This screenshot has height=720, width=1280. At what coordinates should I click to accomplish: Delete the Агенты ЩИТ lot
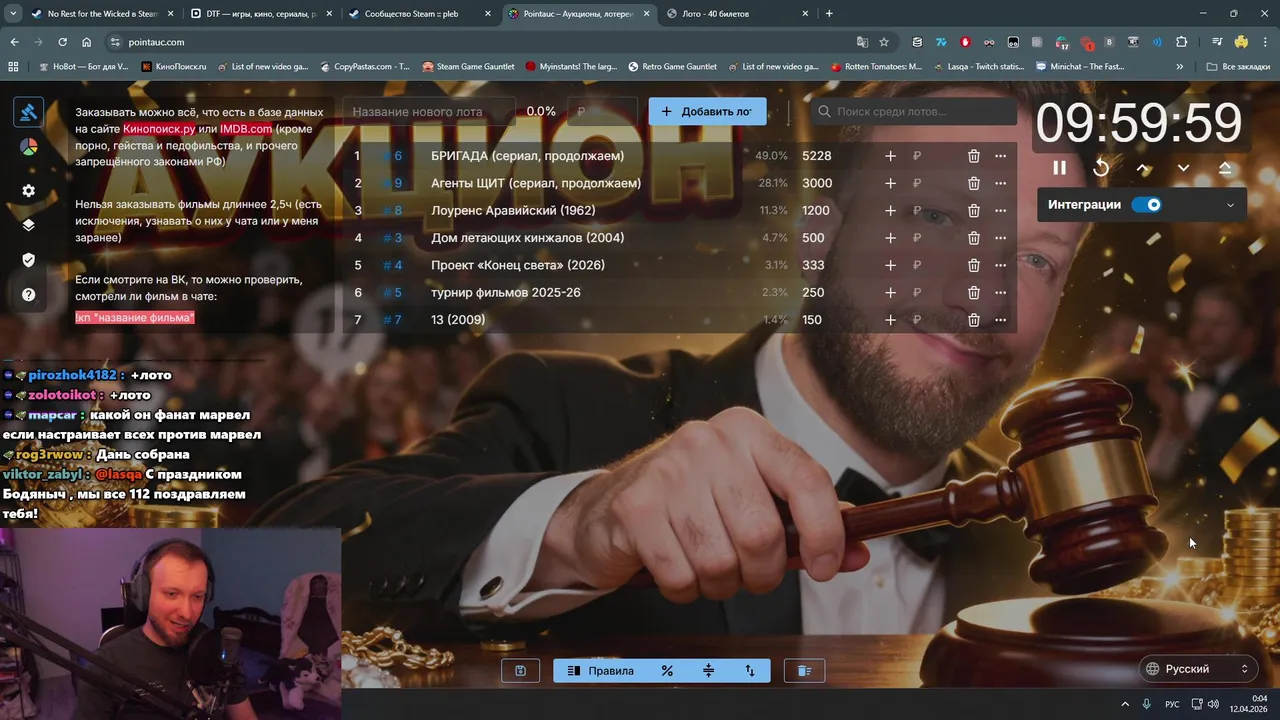coord(973,183)
